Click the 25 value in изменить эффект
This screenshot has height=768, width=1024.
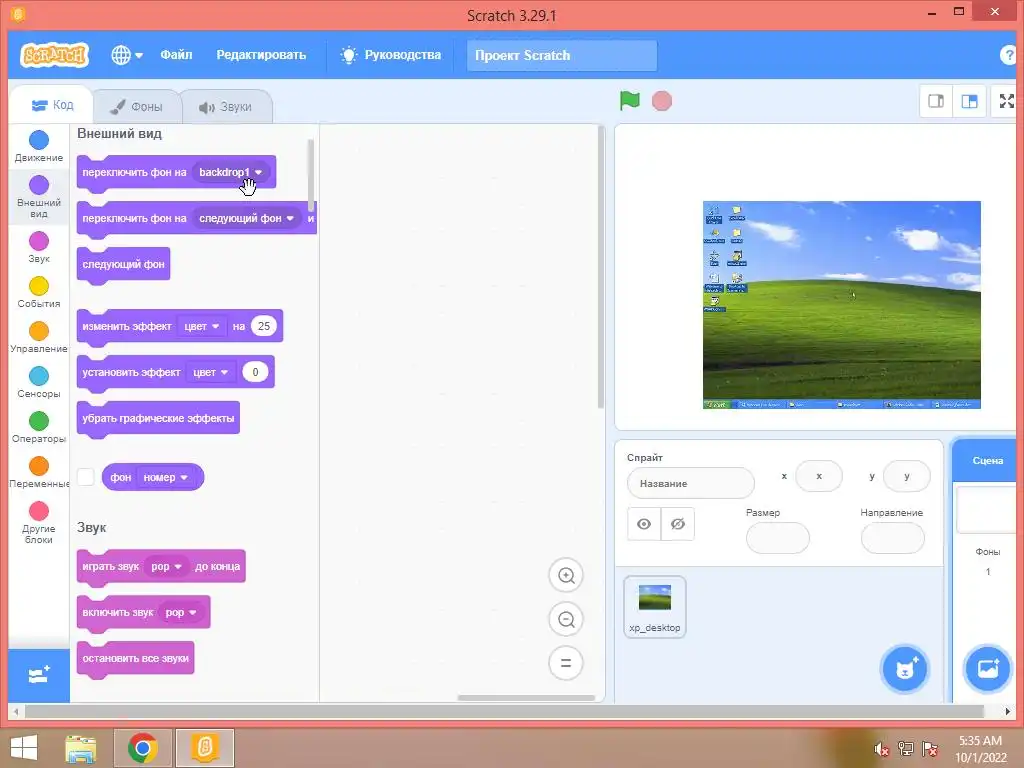264,326
